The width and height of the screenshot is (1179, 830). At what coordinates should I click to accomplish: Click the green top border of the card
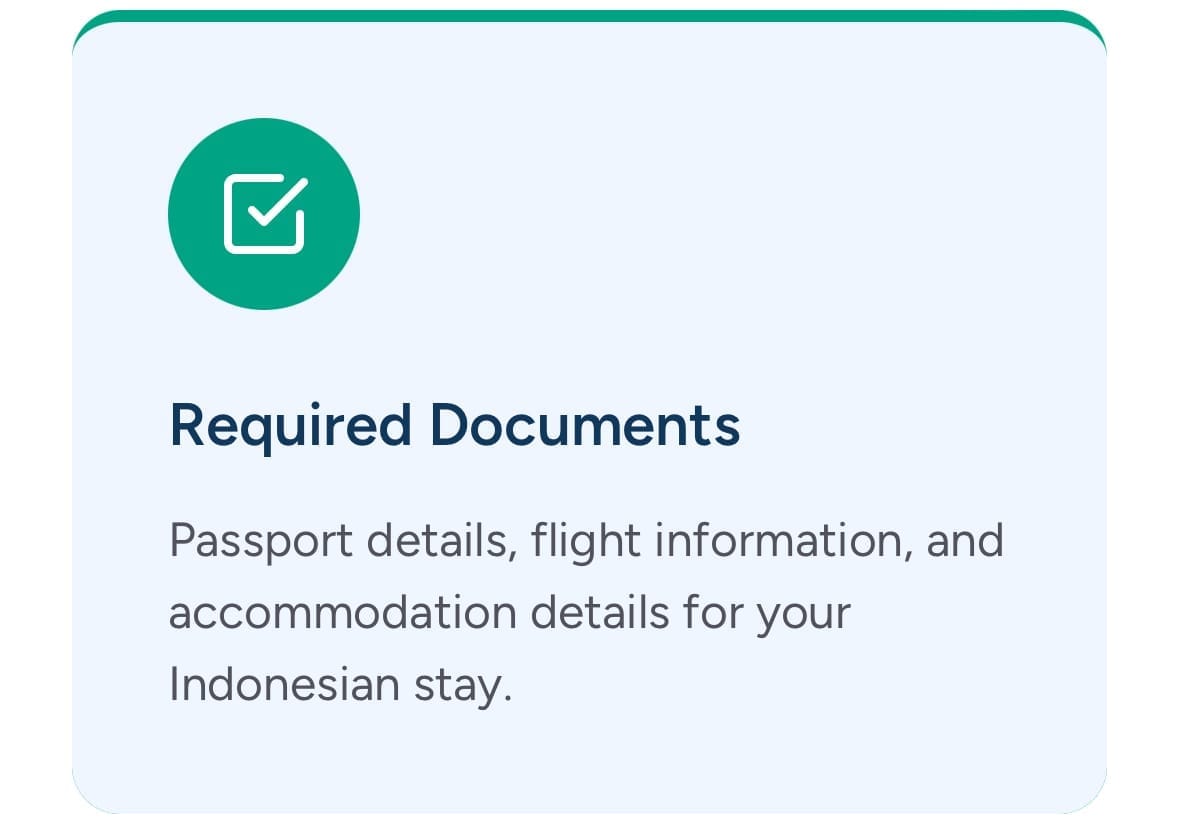tap(590, 15)
